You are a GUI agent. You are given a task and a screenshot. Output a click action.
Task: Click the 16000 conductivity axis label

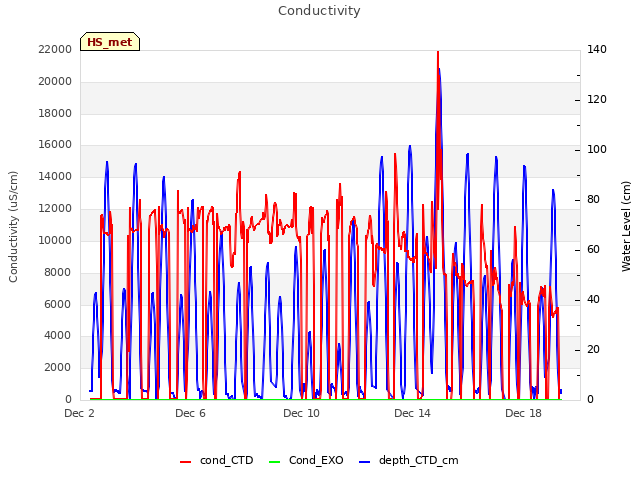coord(55,144)
